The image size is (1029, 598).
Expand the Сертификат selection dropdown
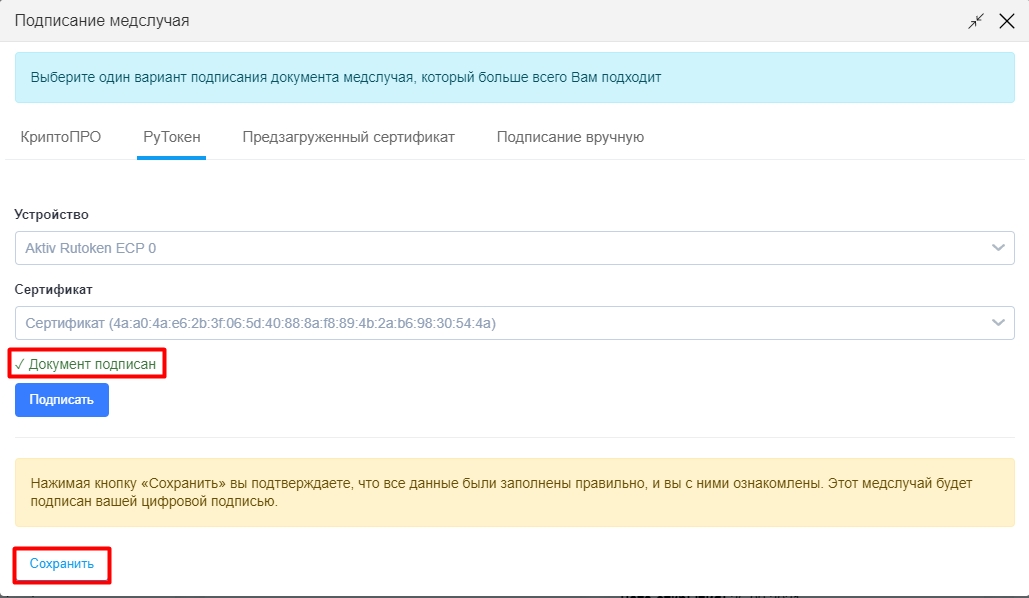[514, 323]
